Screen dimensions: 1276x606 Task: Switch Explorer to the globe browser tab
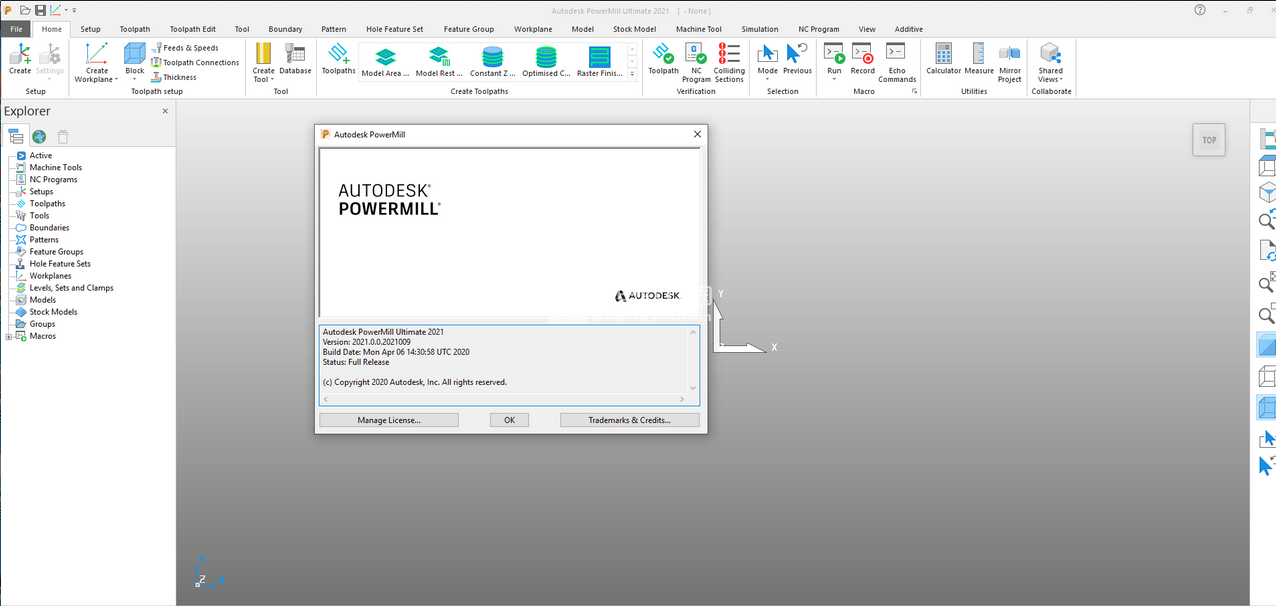click(x=38, y=137)
